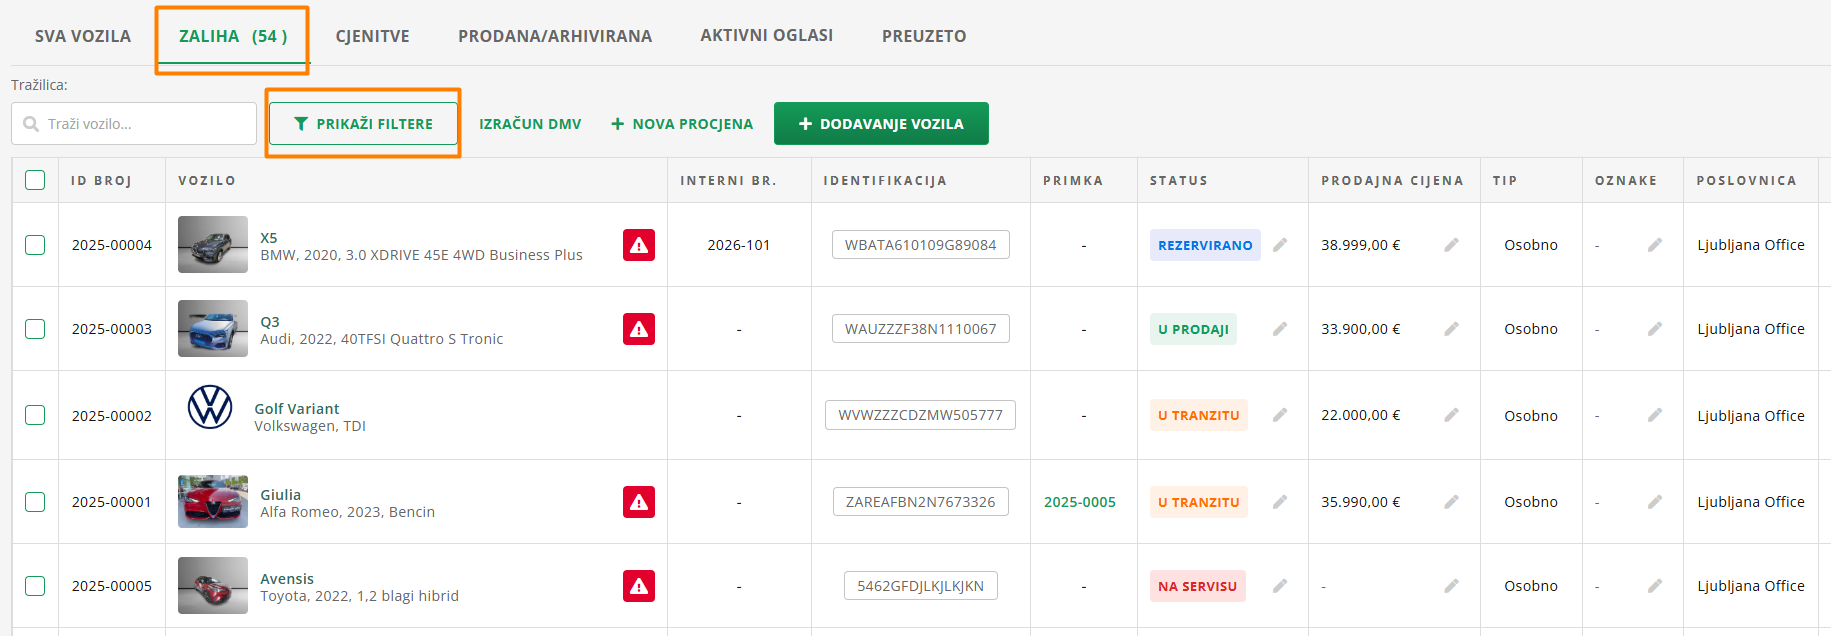The image size is (1831, 636).
Task: Click the Alfa Romeo Giulia thumbnail
Action: pos(212,501)
